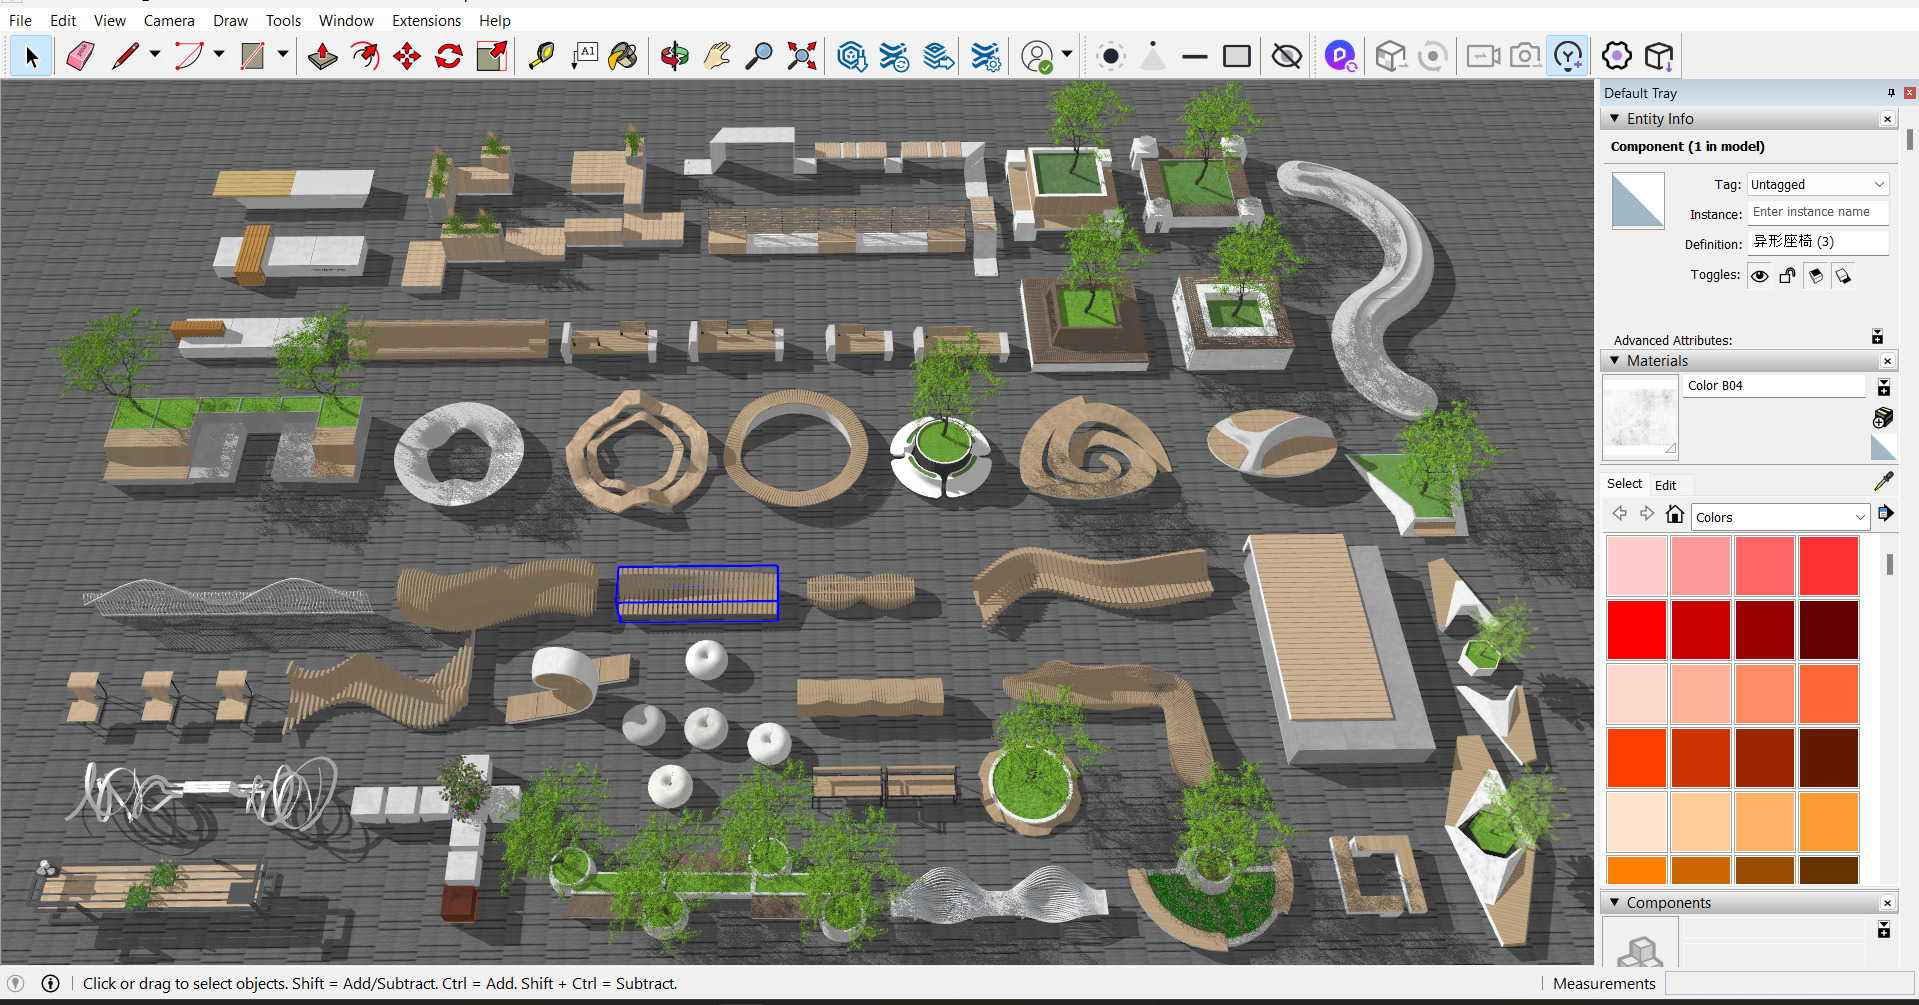The height and width of the screenshot is (1005, 1919).
Task: Activate the Paint Bucket tool
Action: [x=623, y=56]
